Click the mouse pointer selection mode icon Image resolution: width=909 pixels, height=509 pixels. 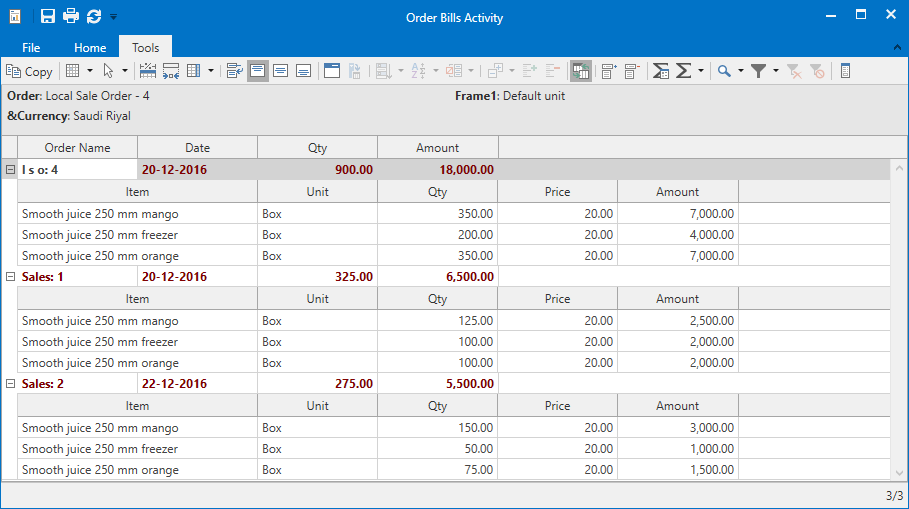point(108,71)
